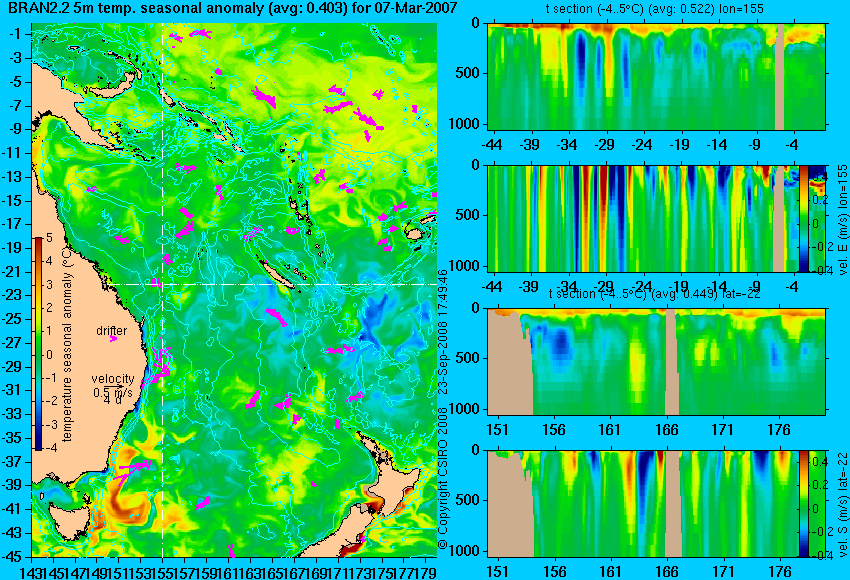
Task: Click the 't section' title ending in lon=155
Action: point(654,9)
